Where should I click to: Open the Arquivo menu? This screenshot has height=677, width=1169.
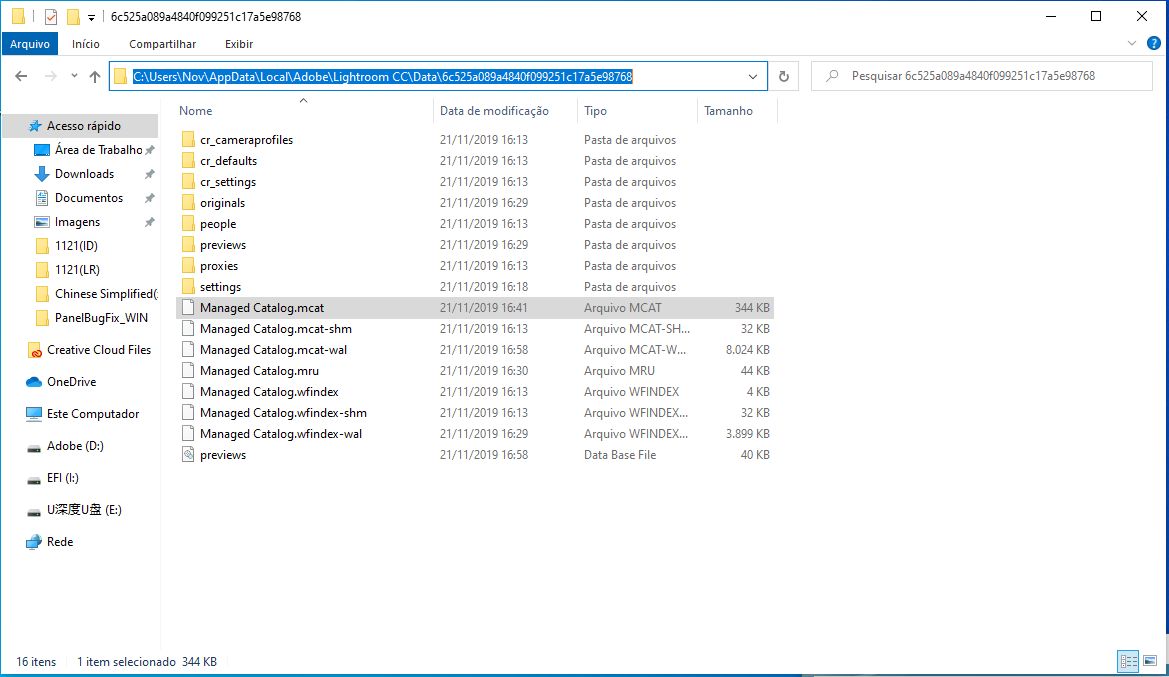point(30,44)
